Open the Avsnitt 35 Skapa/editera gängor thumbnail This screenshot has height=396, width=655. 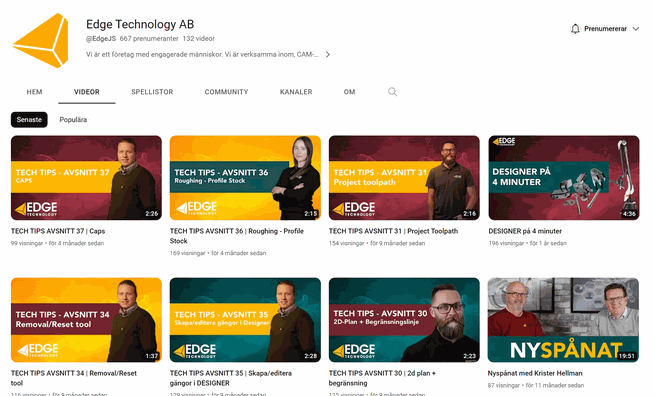point(245,320)
